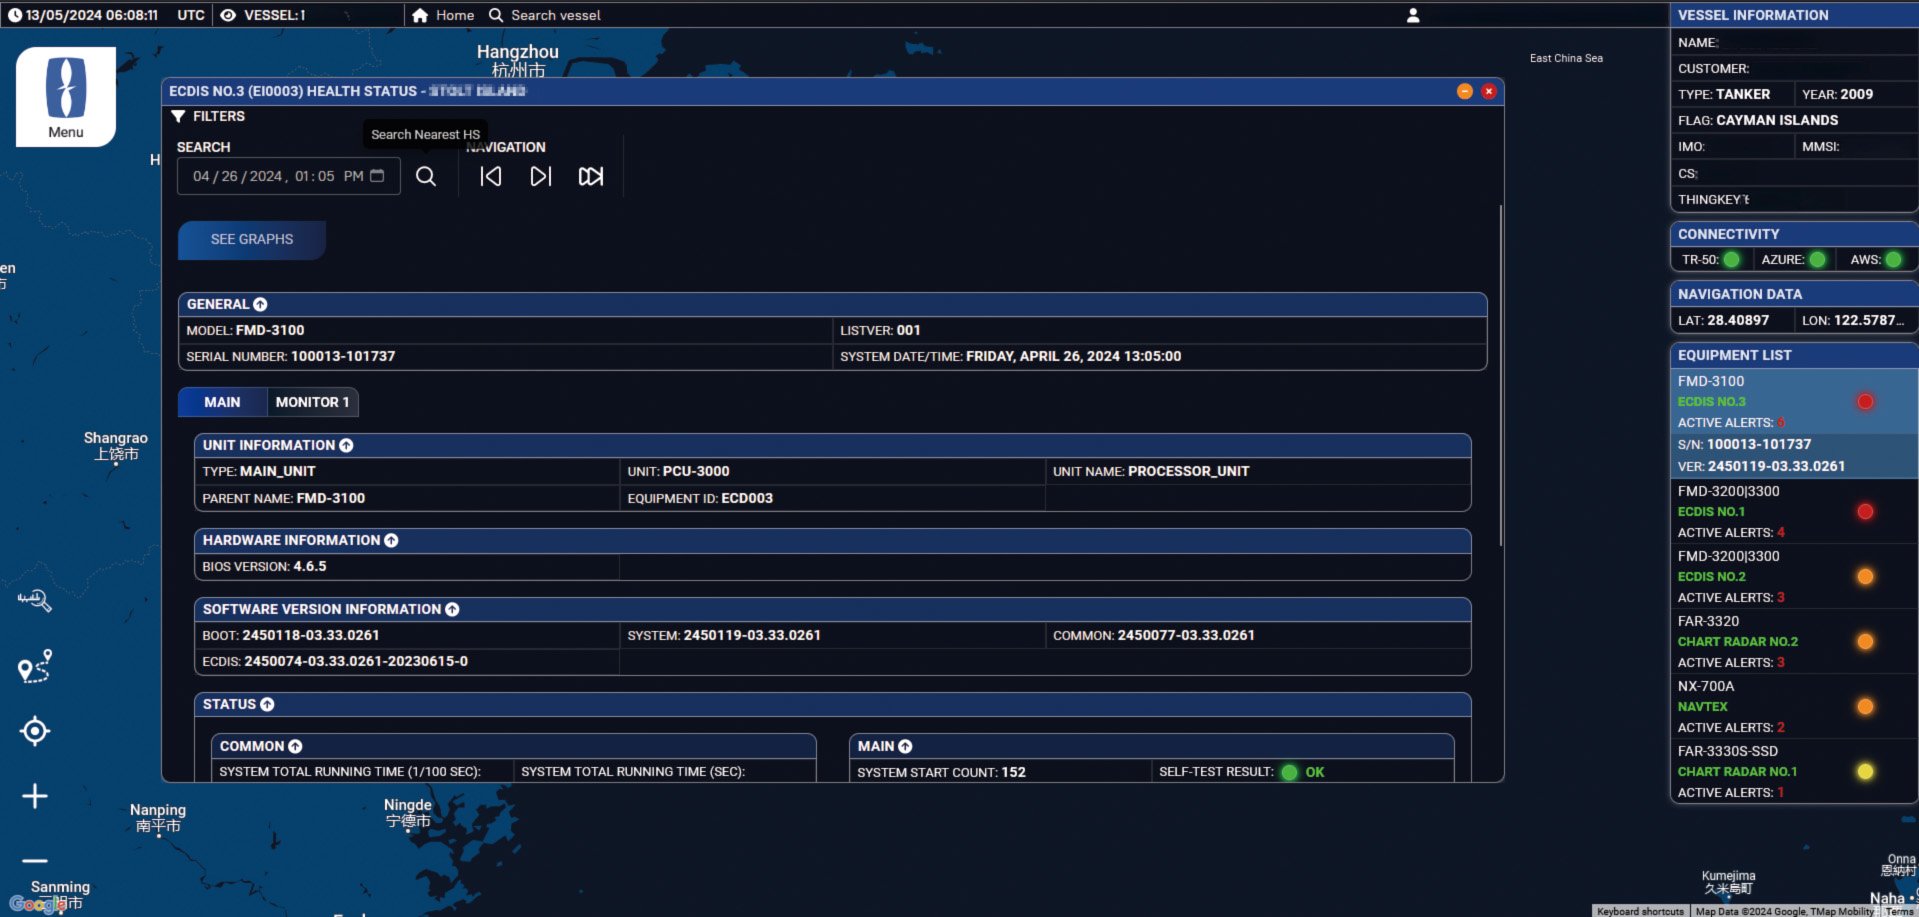The image size is (1919, 917).
Task: Click the orange status dot for CHART RADAR NO.2
Action: pyautogui.click(x=1865, y=642)
